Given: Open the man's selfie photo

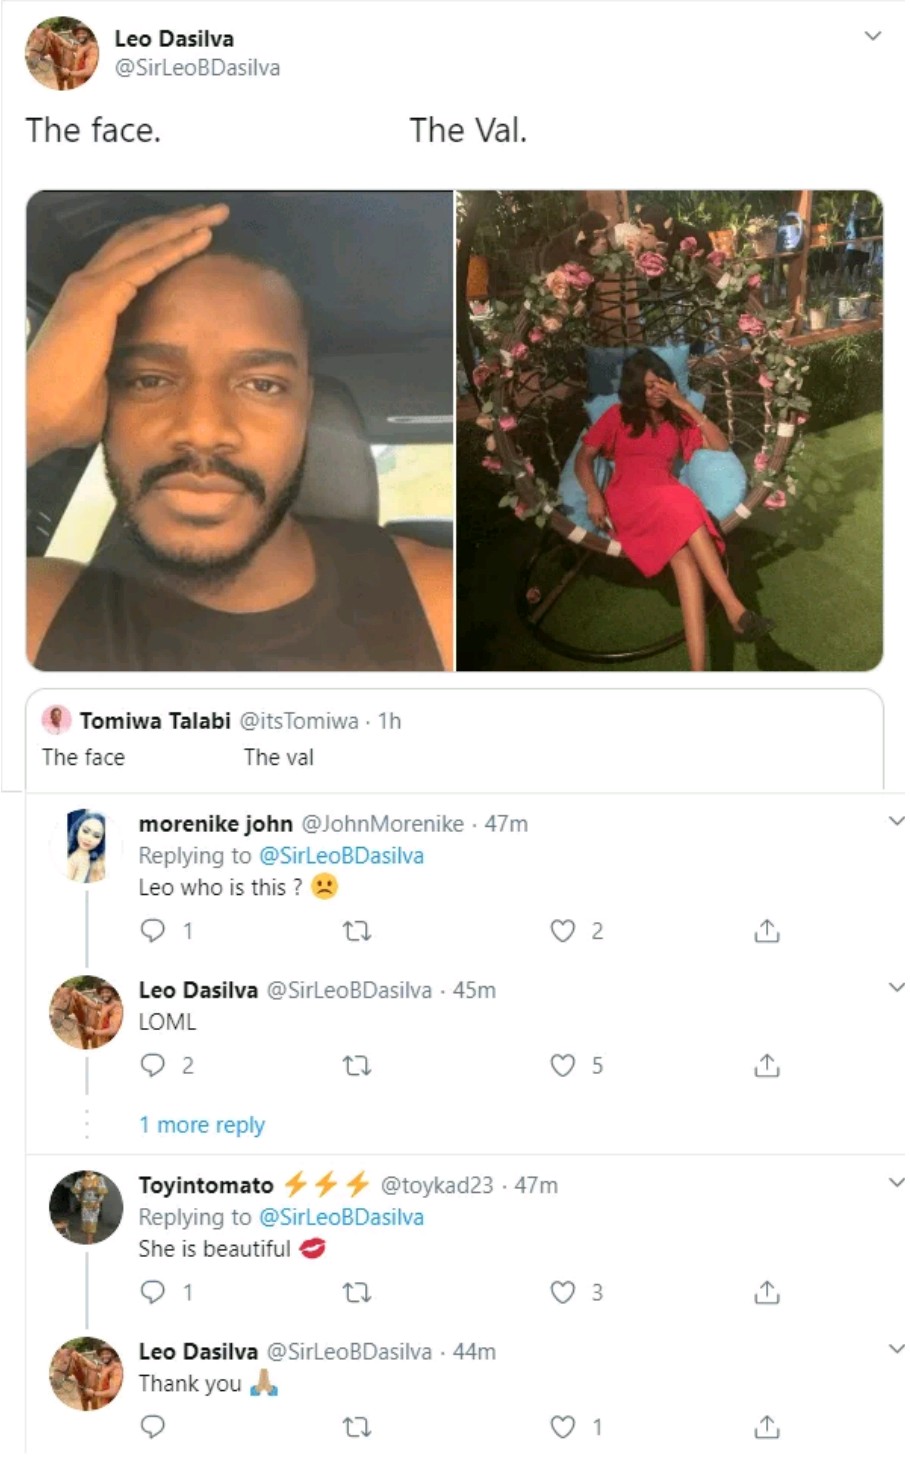Looking at the screenshot, I should [x=240, y=430].
